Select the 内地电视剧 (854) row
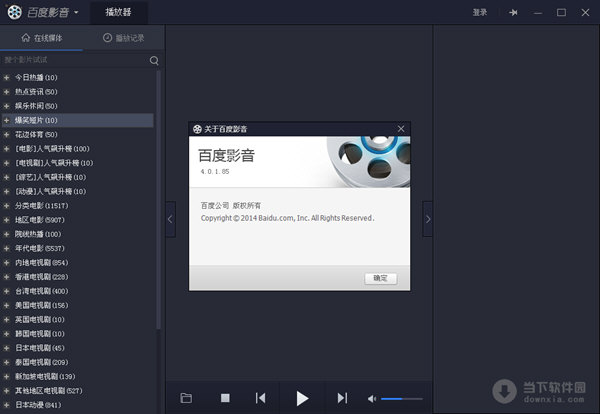Image resolution: width=600 pixels, height=414 pixels. pos(78,262)
